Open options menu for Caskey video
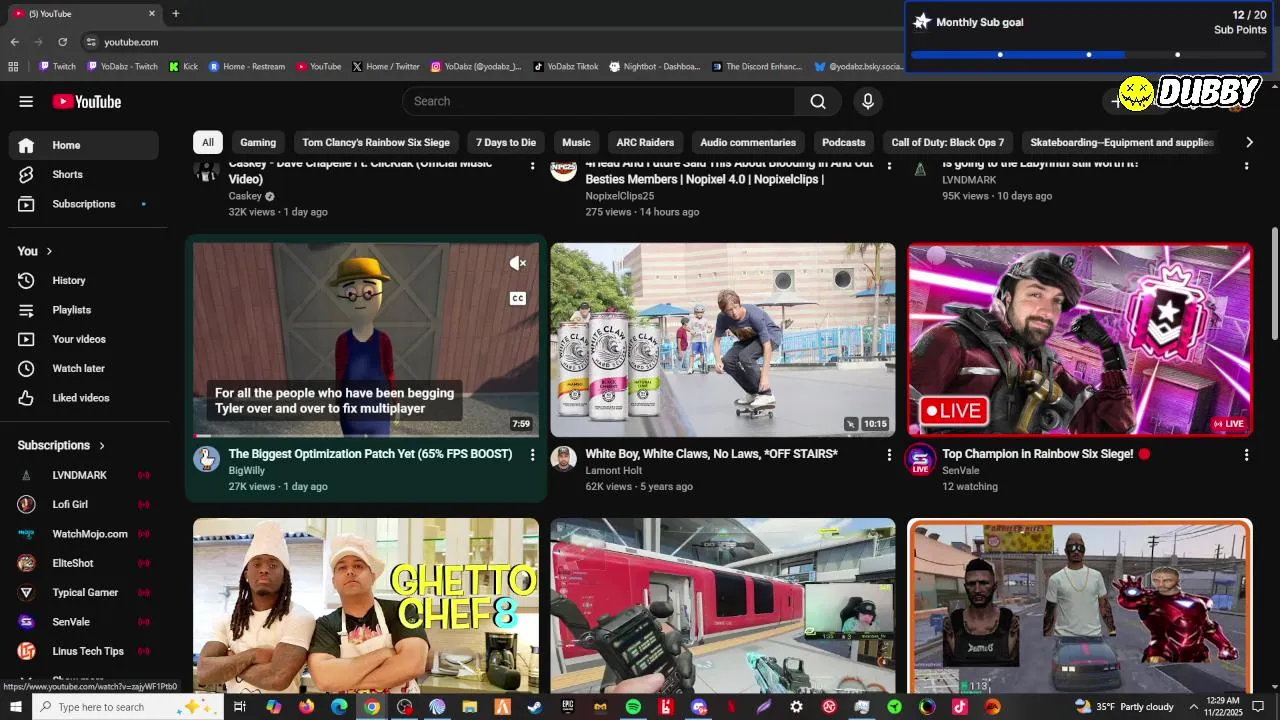This screenshot has height=720, width=1280. (532, 166)
